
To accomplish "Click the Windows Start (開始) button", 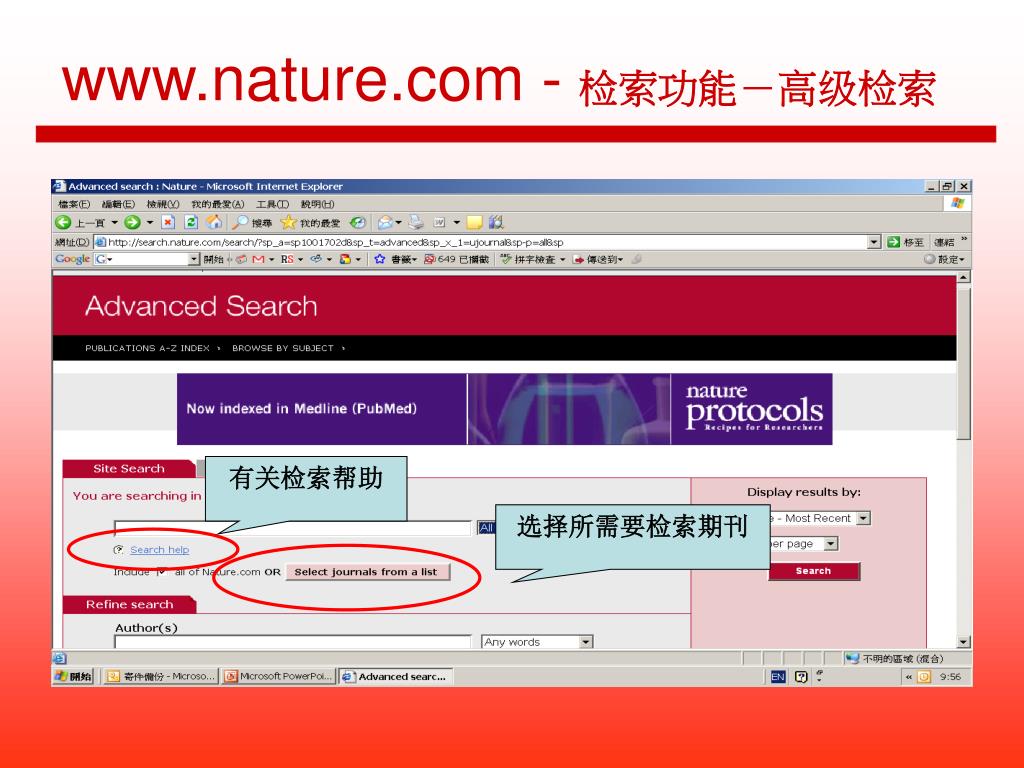I will coord(74,677).
